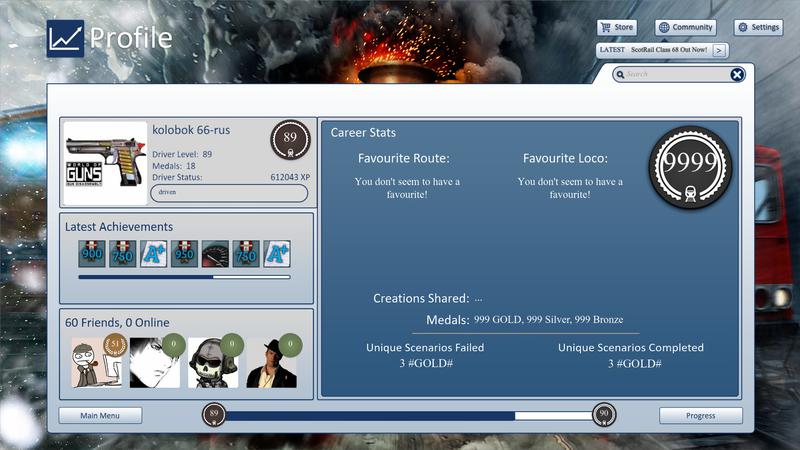800x450 pixels.
Task: Select the World of Guns avatar picture
Action: tap(105, 163)
